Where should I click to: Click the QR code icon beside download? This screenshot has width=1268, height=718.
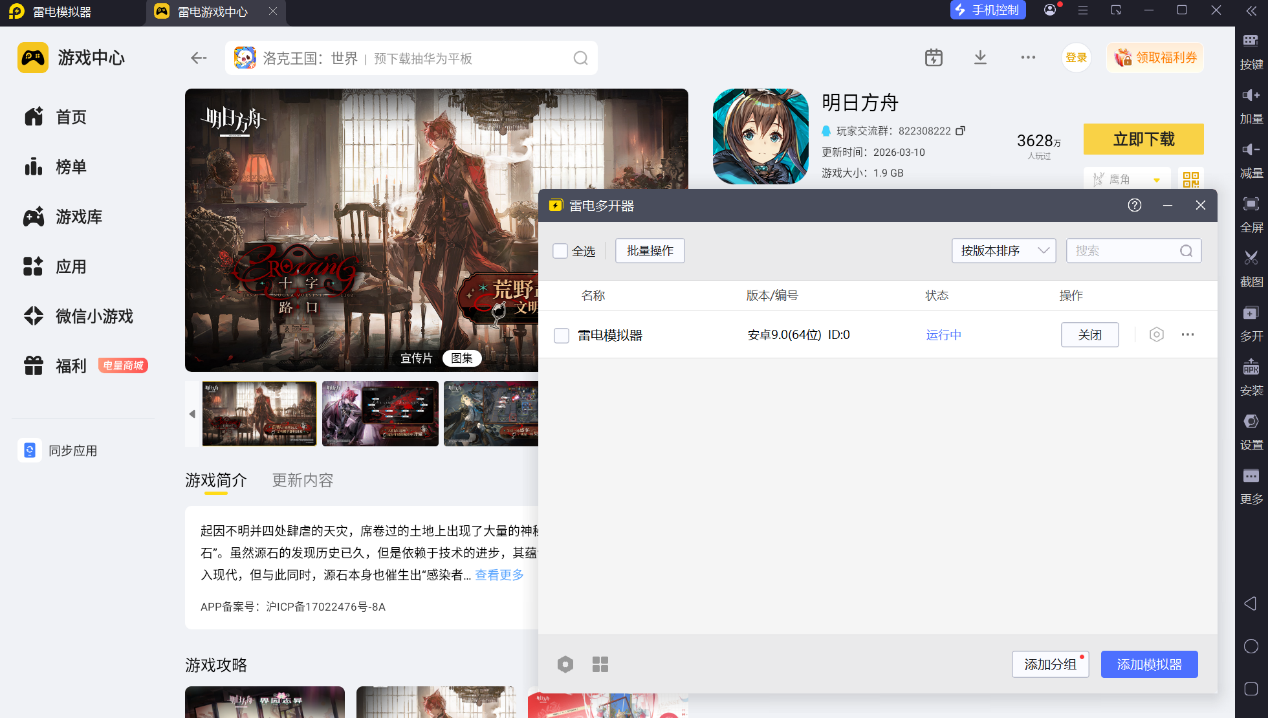coord(1190,179)
